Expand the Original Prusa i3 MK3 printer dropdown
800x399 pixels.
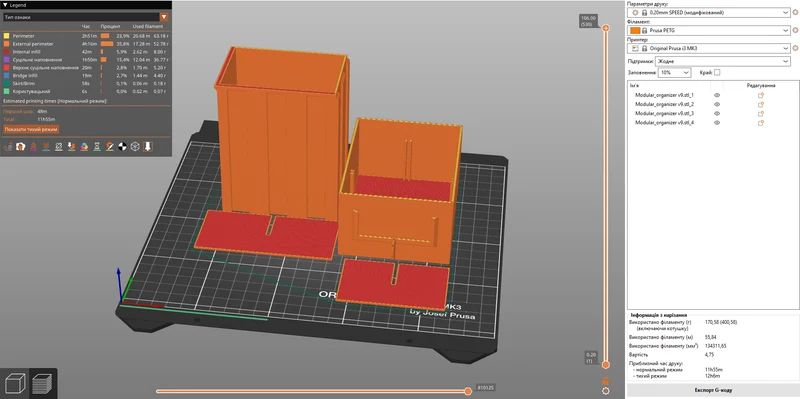[710, 48]
